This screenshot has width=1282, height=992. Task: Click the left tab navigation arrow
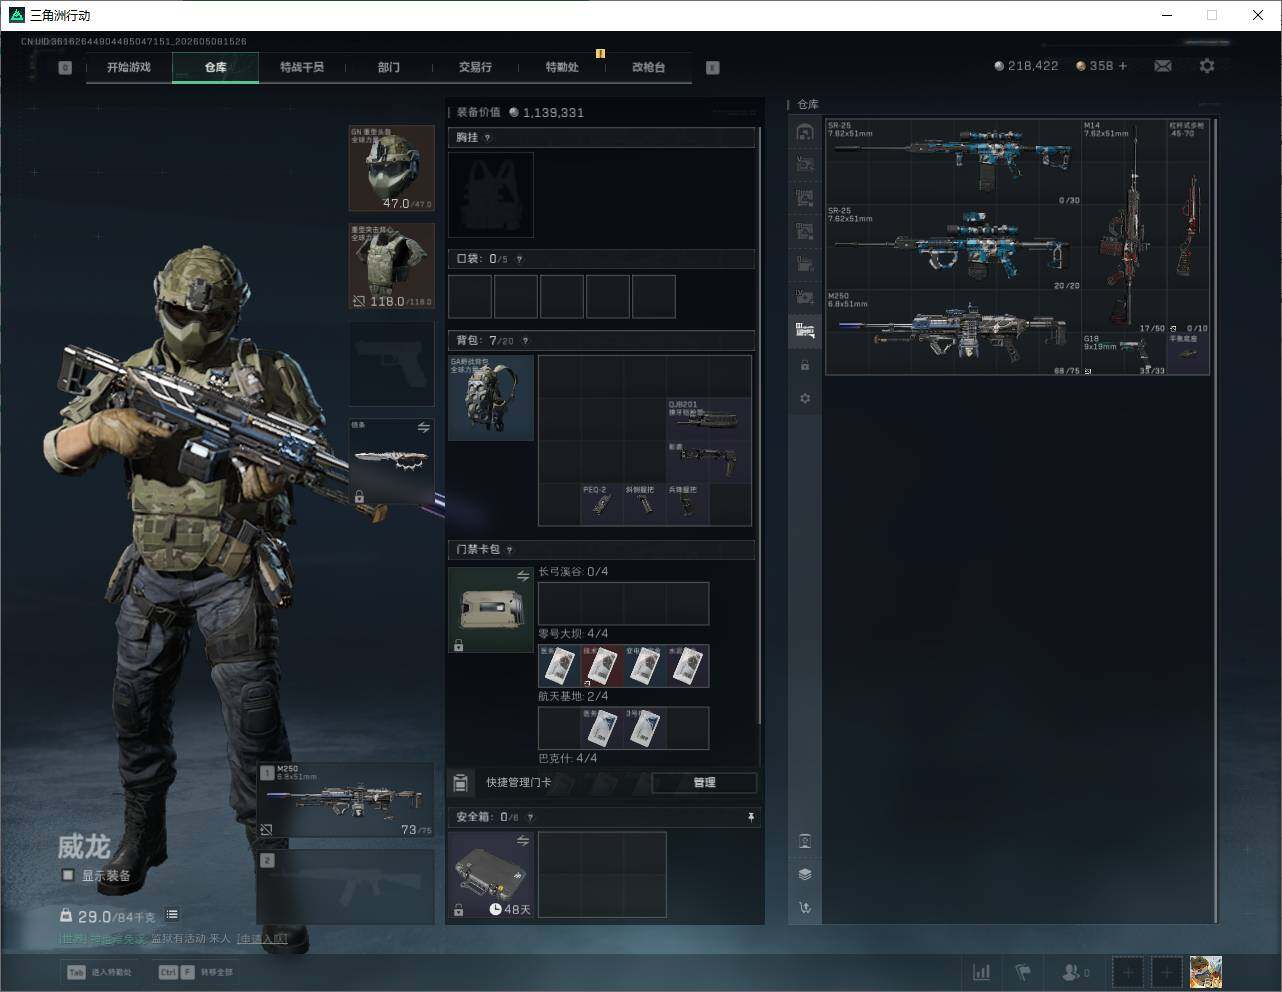(65, 68)
